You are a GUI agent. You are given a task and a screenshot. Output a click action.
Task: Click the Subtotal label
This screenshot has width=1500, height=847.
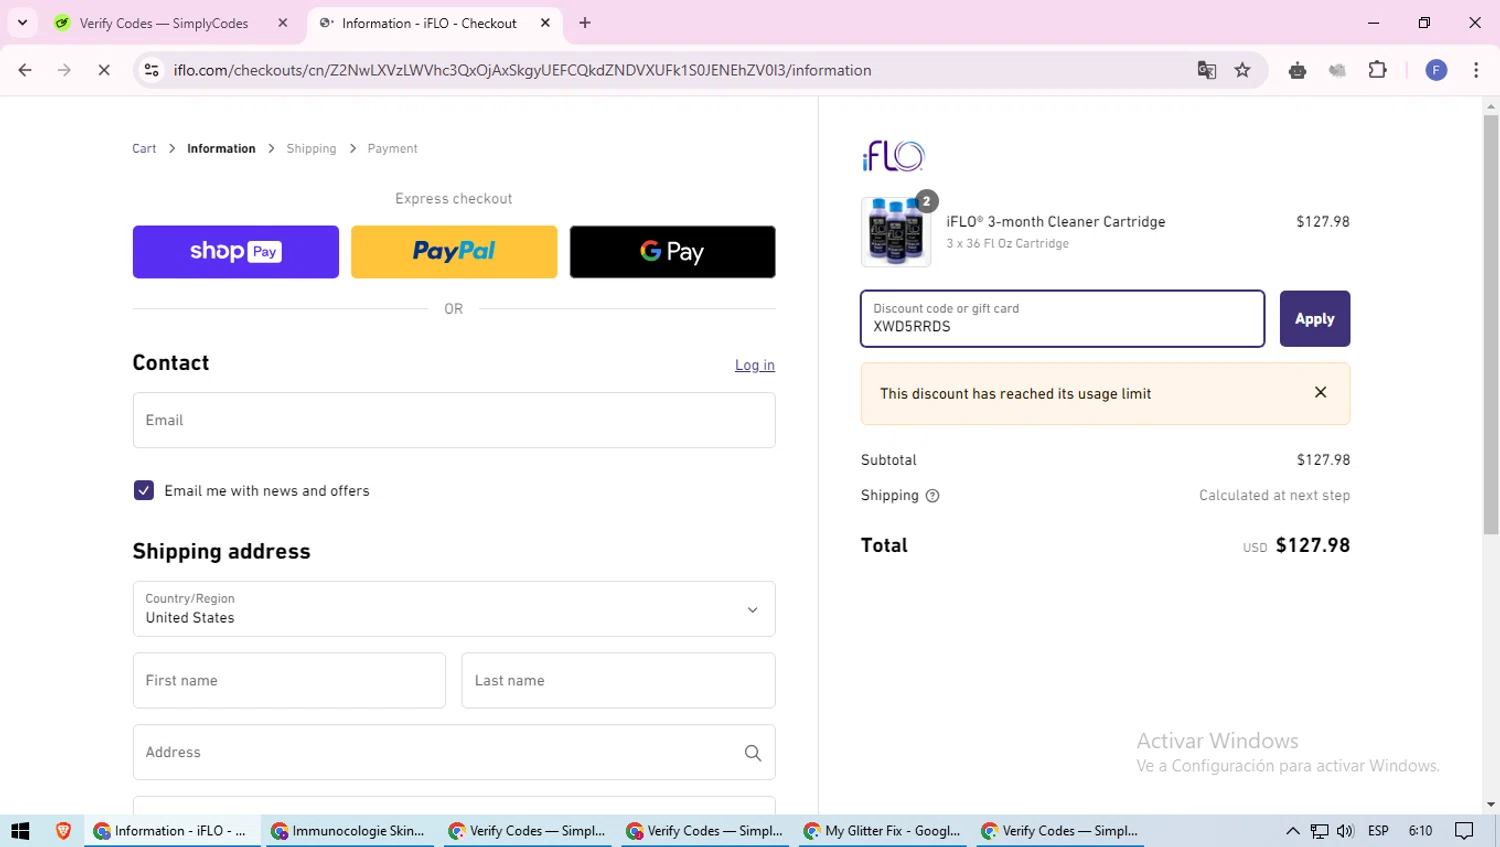[x=888, y=460]
